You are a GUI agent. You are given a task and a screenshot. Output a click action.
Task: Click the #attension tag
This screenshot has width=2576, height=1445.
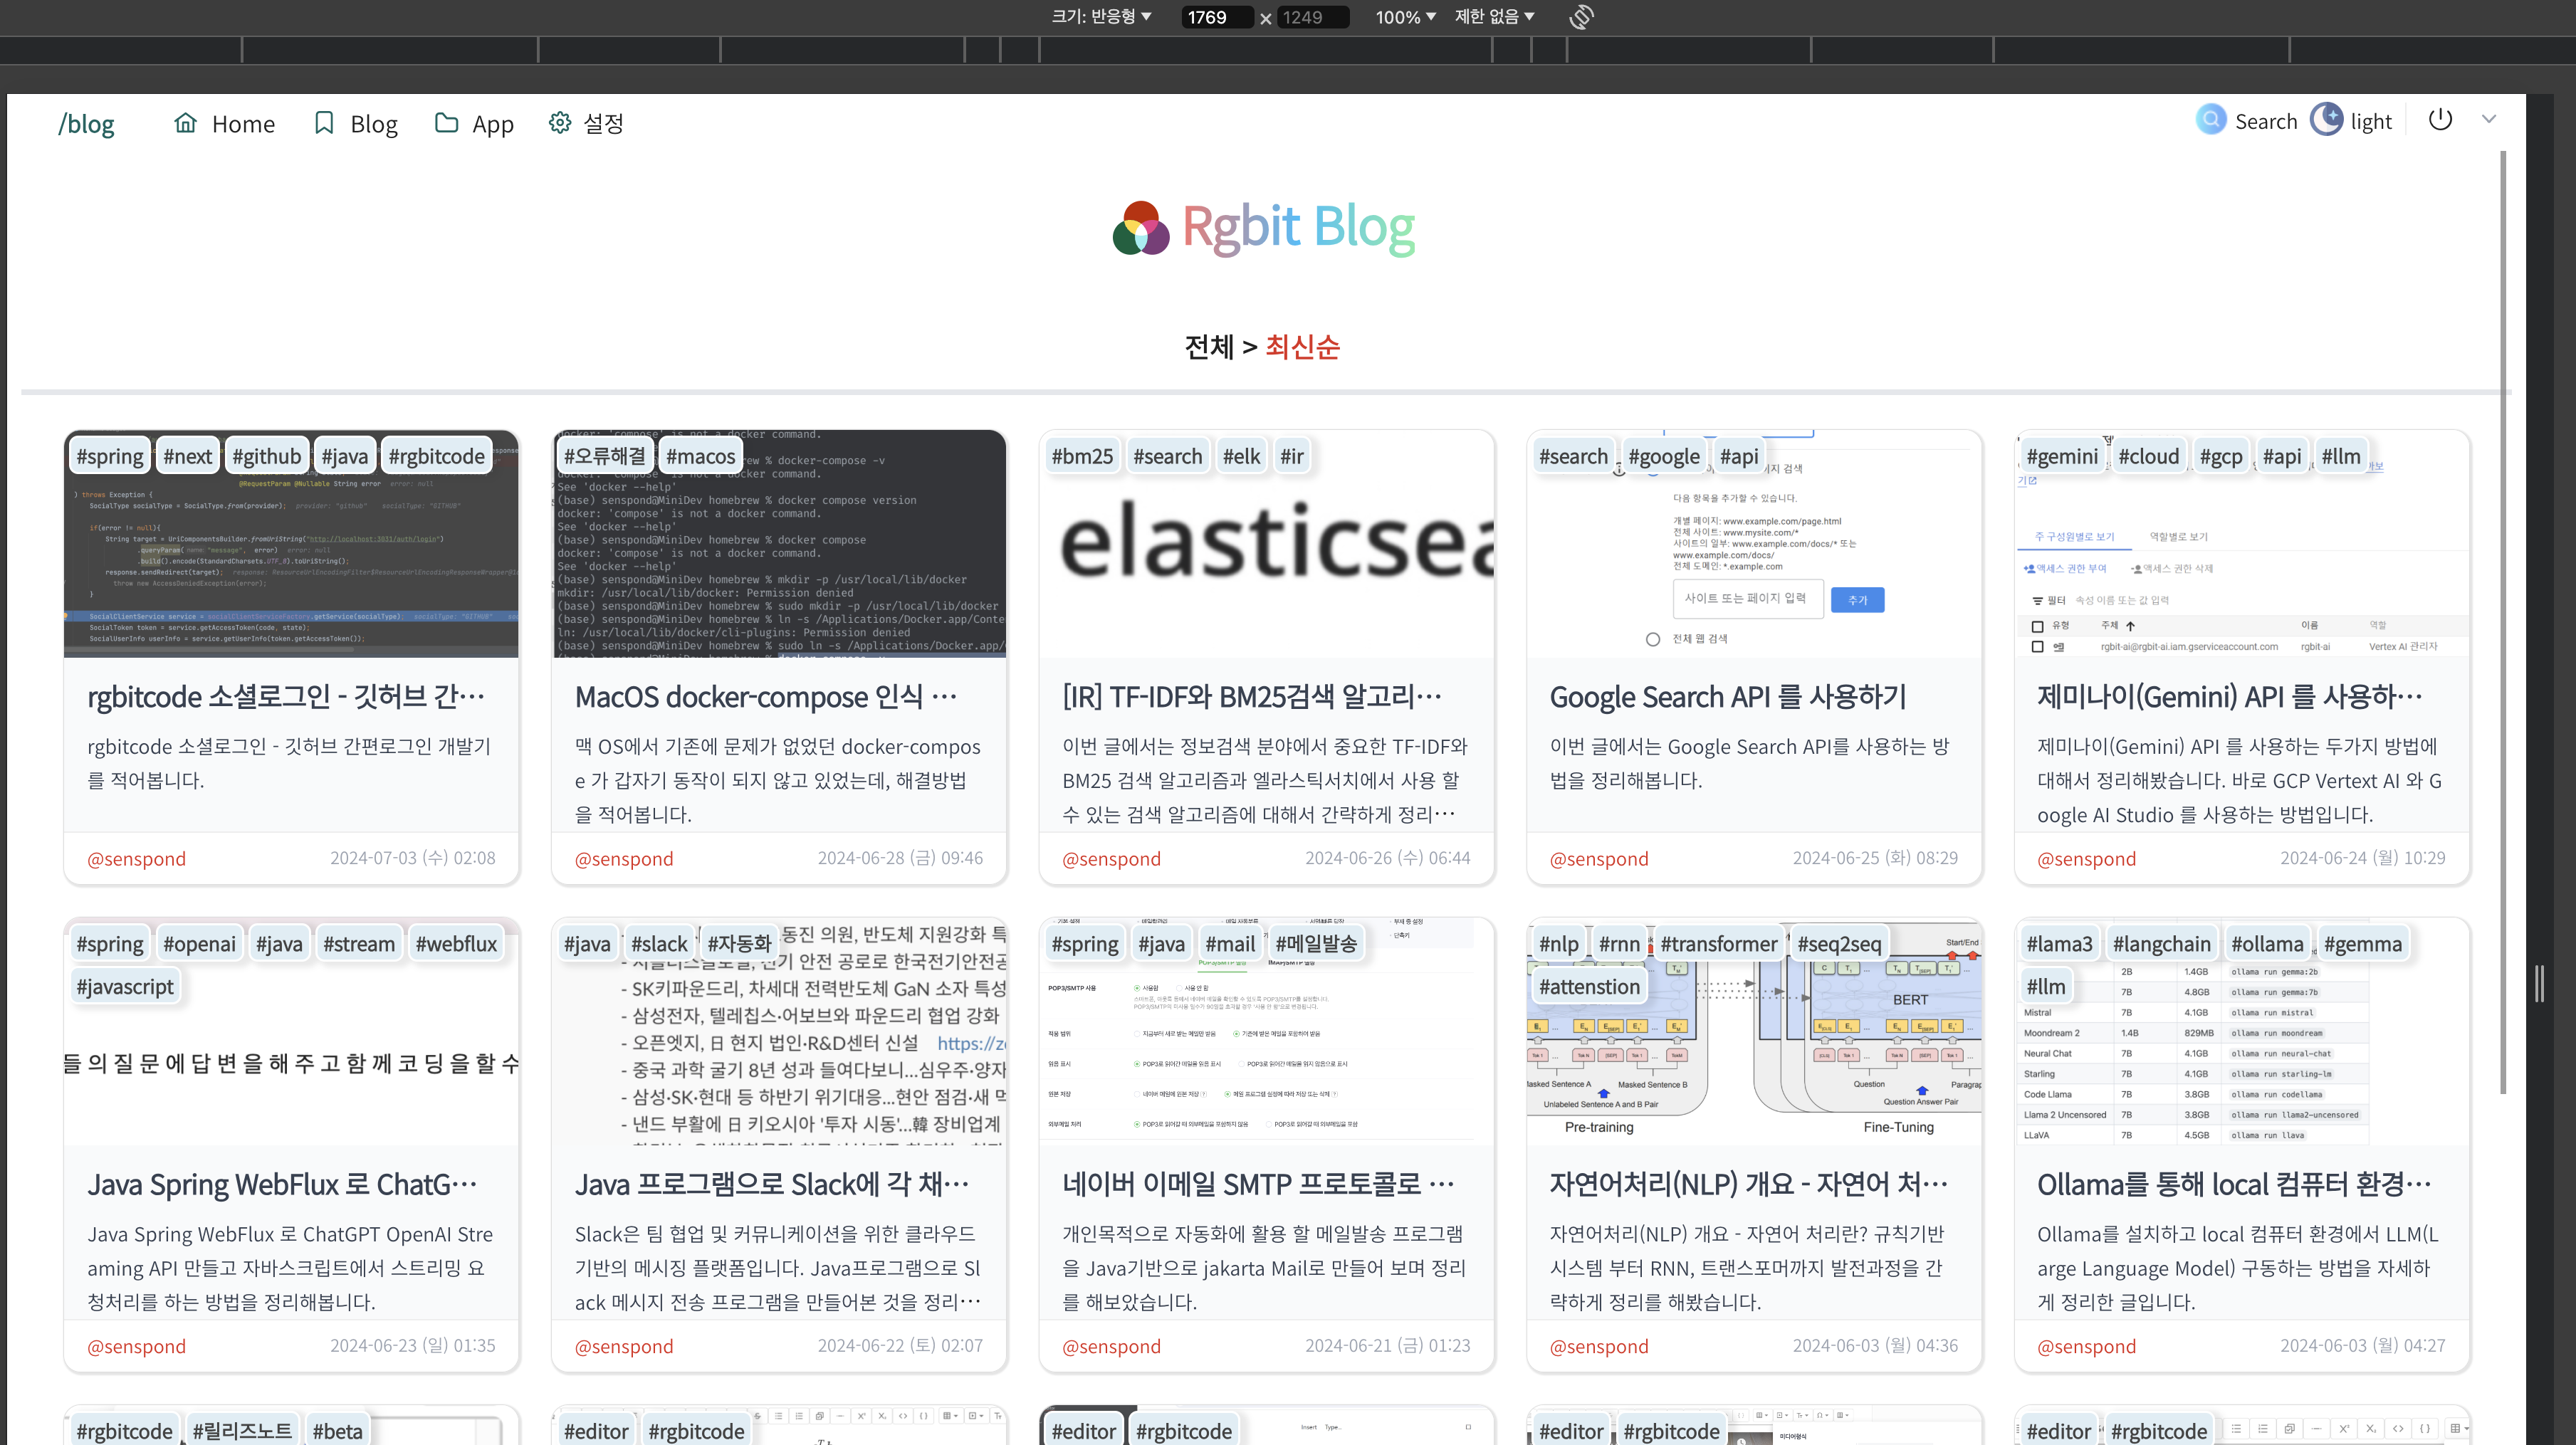(1589, 986)
